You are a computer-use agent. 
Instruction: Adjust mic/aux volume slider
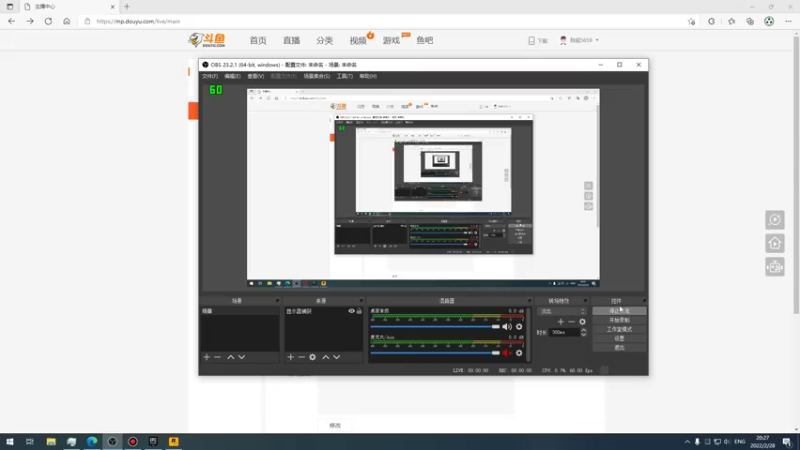pos(435,353)
